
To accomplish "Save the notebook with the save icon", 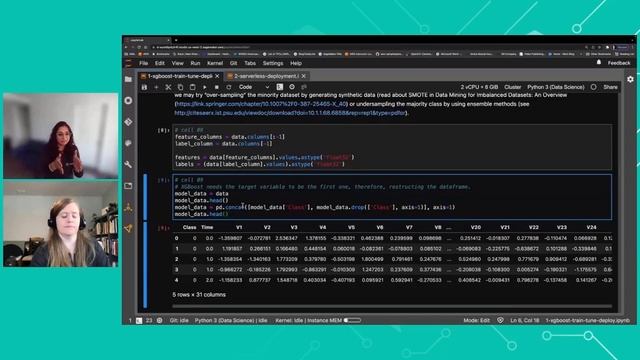I will [x=144, y=87].
